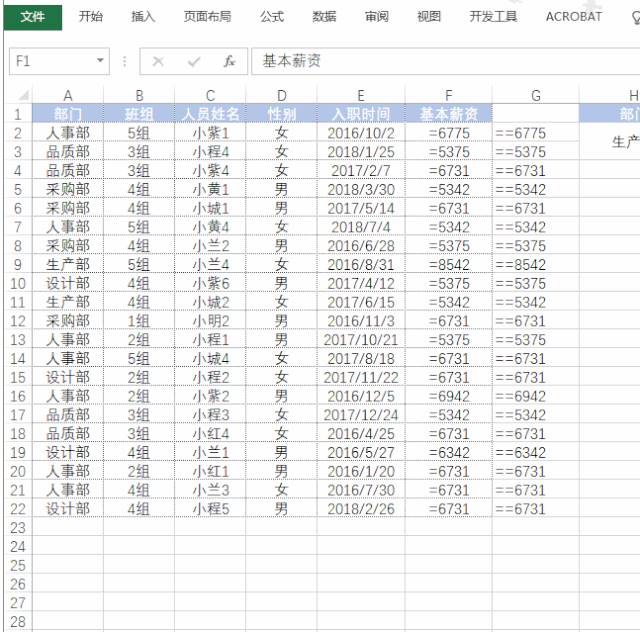Select cell 设计部 in row 19
The image size is (640, 632).
click(68, 452)
